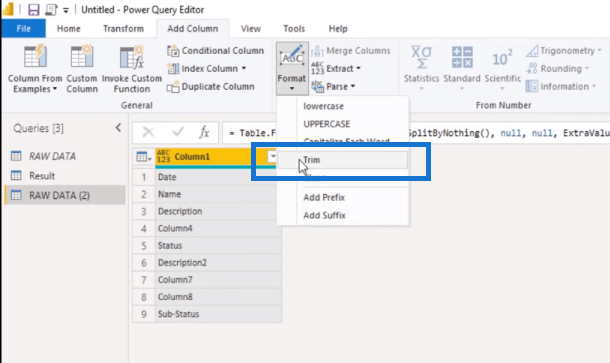Open the Extract dropdown
610x363 pixels.
point(336,68)
